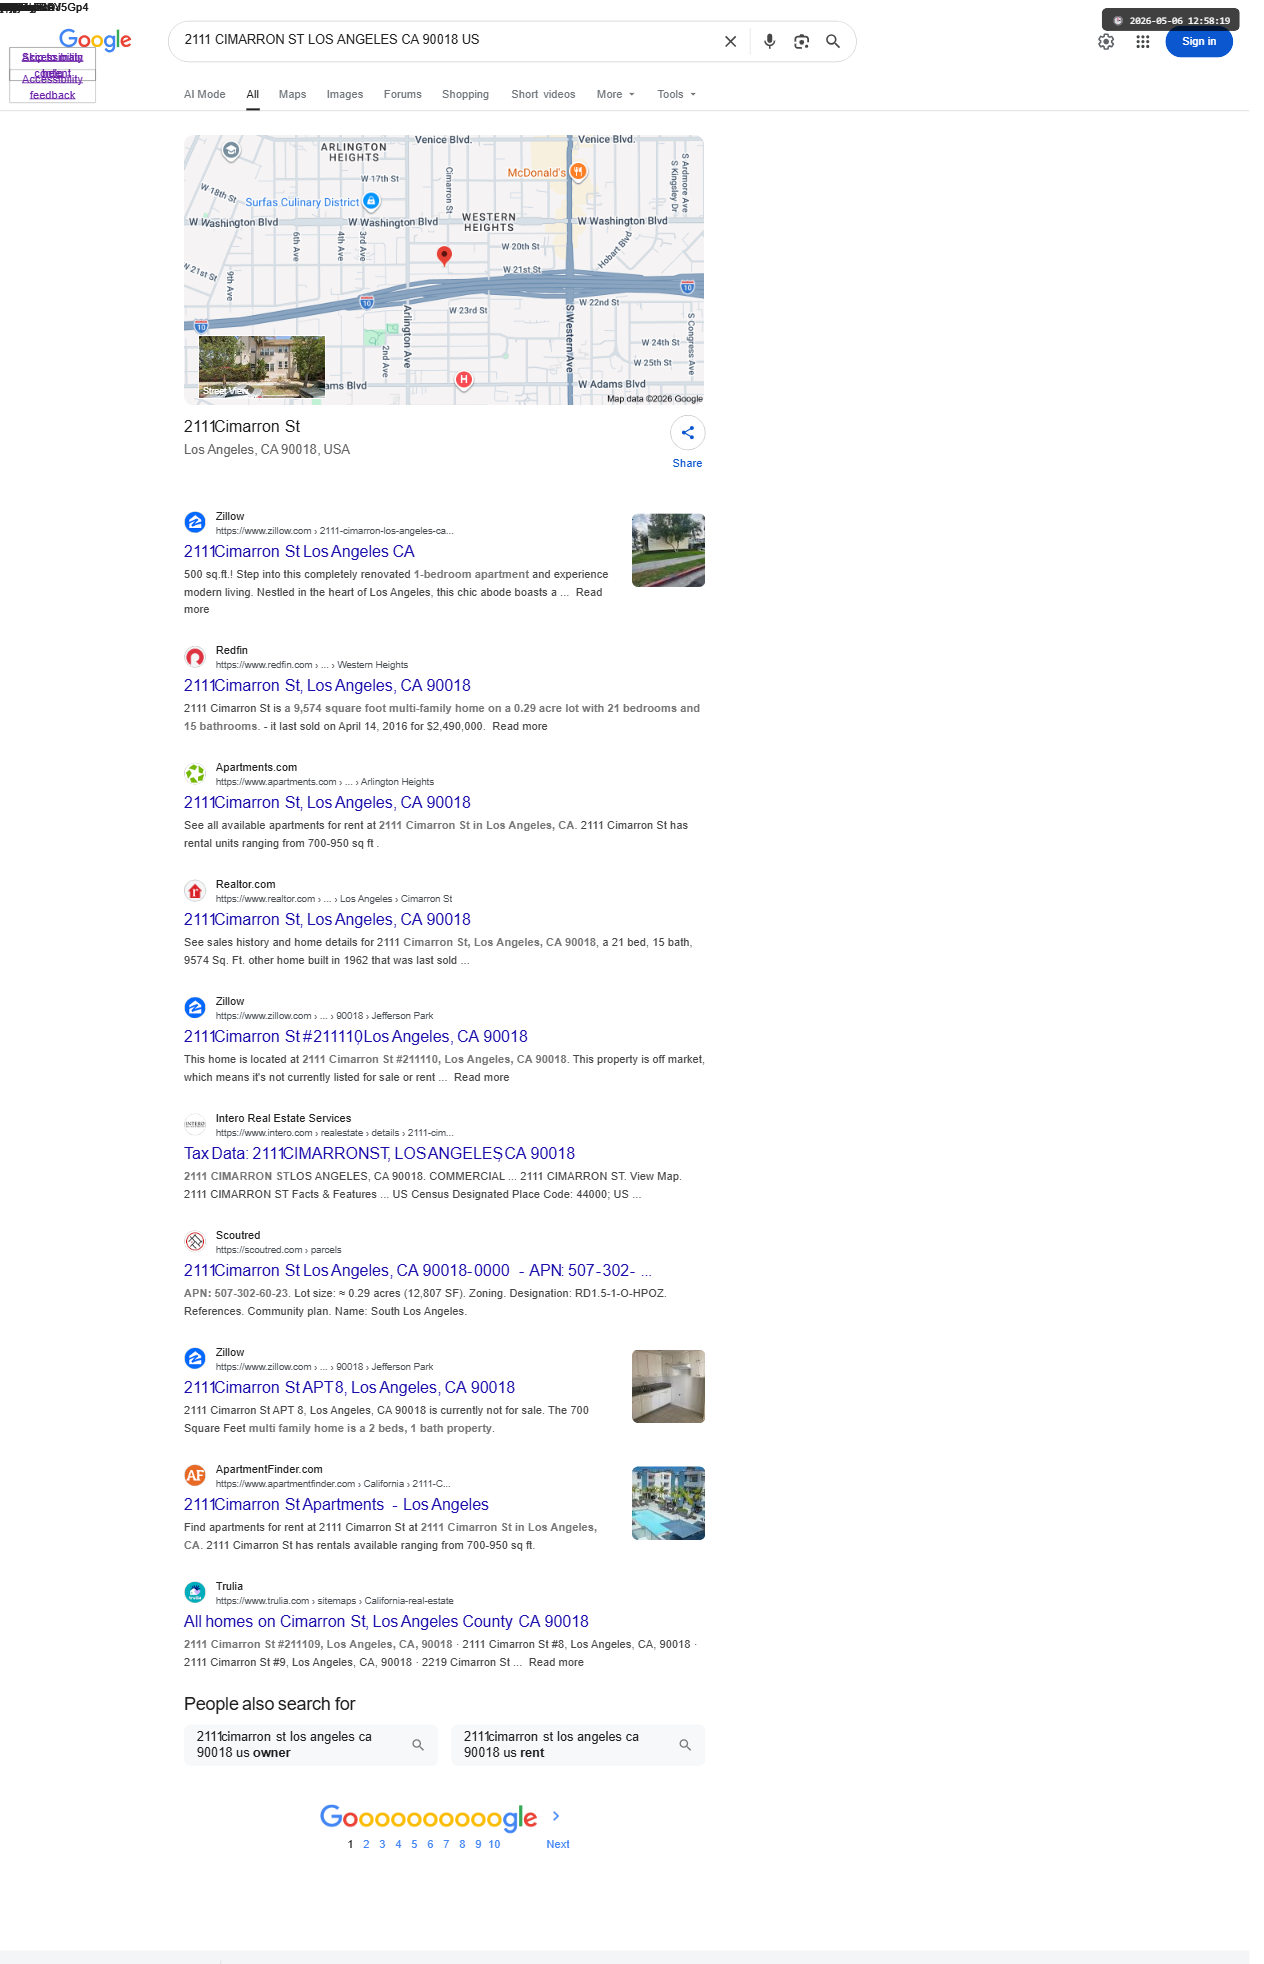This screenshot has width=1264, height=1964.
Task: Switch to Maps tab
Action: tap(292, 94)
